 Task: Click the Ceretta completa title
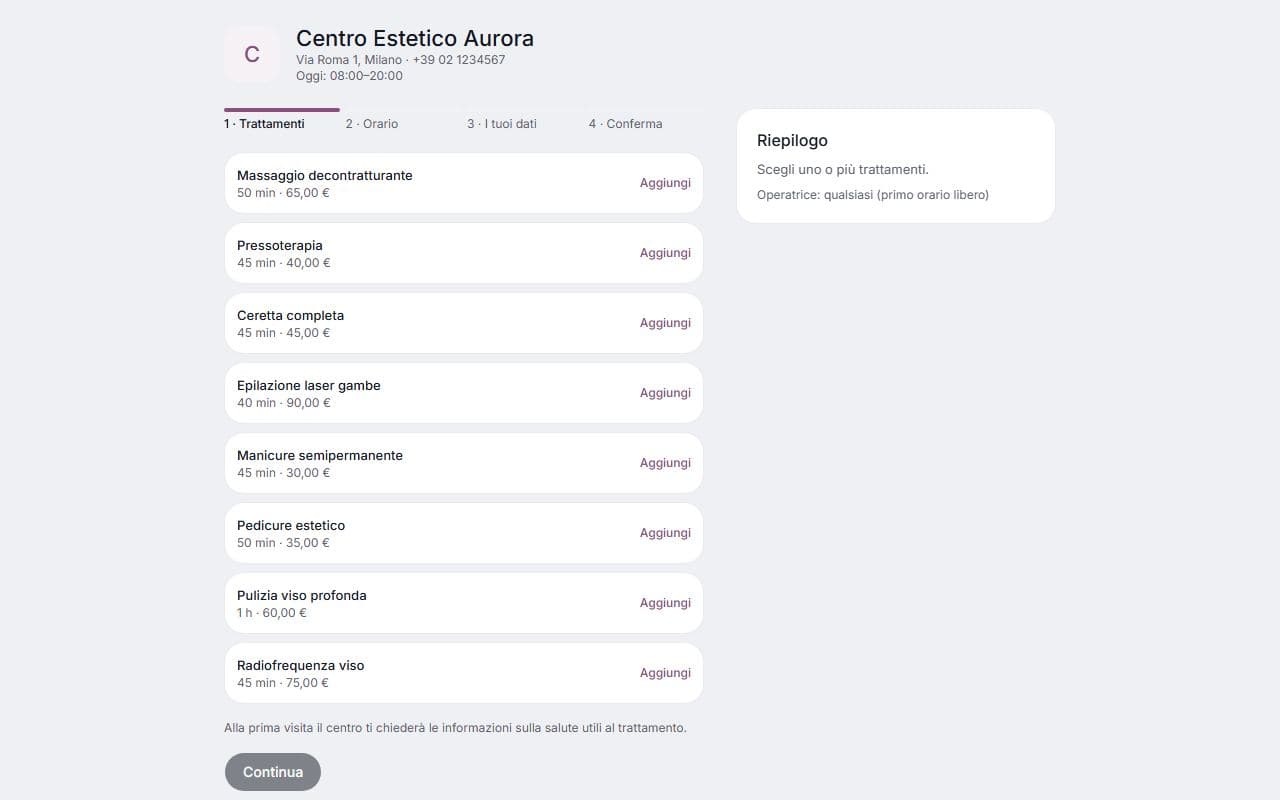click(290, 315)
